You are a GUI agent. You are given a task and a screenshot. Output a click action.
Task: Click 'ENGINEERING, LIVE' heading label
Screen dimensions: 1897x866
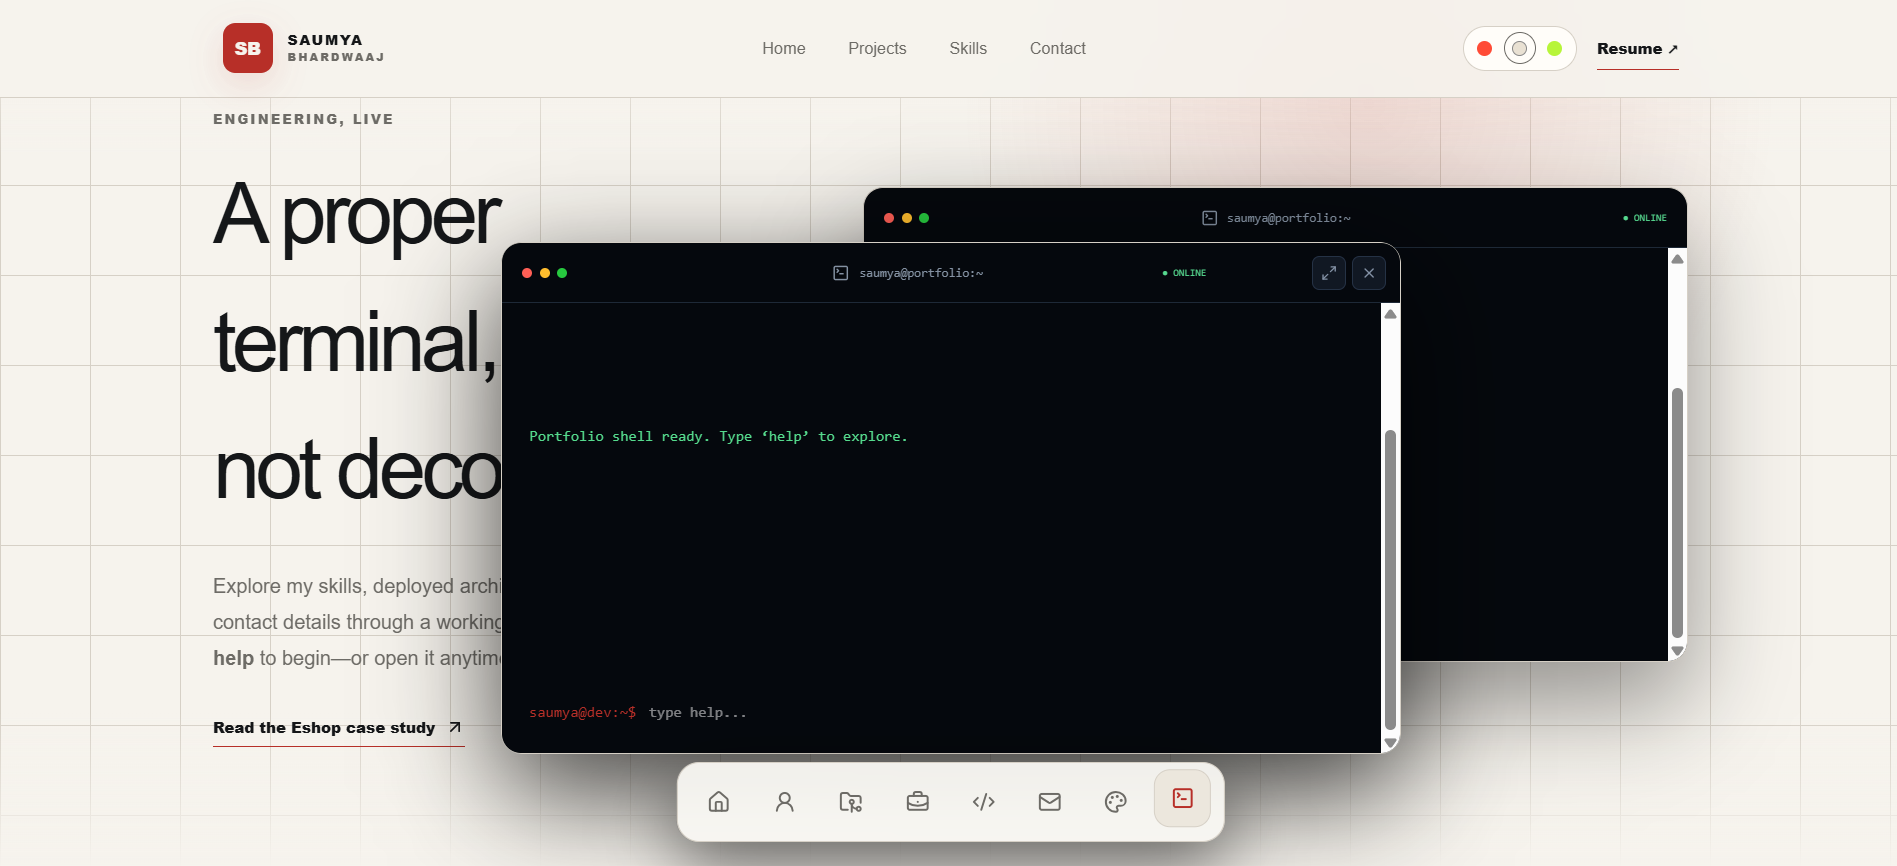[303, 119]
